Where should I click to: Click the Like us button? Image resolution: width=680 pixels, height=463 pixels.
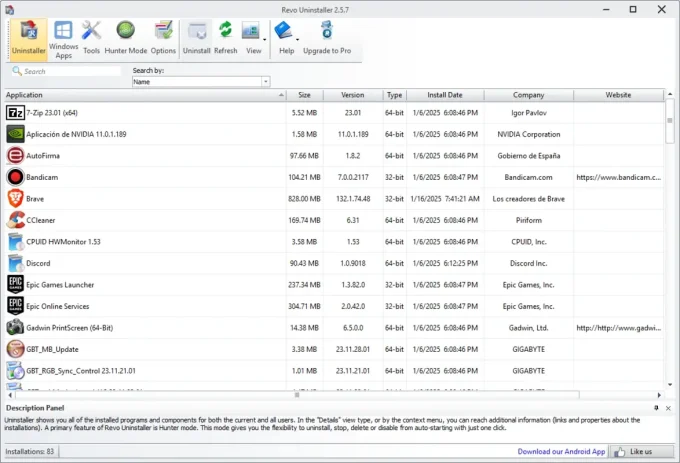click(x=641, y=451)
